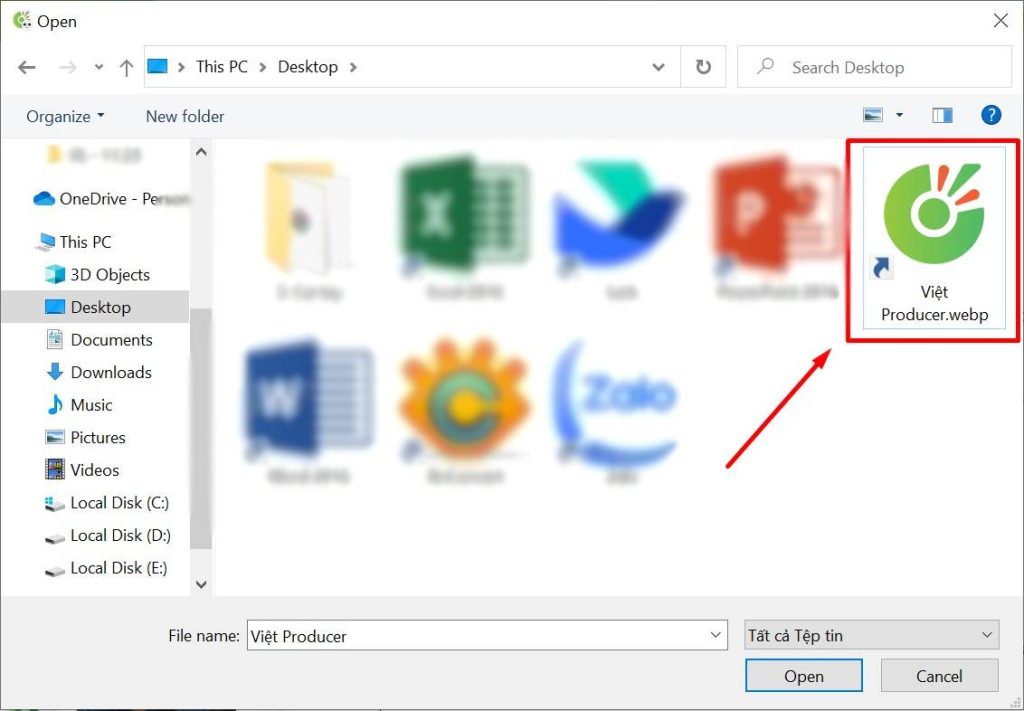
Task: Select the blurred Word shortcut icon
Action: (307, 400)
